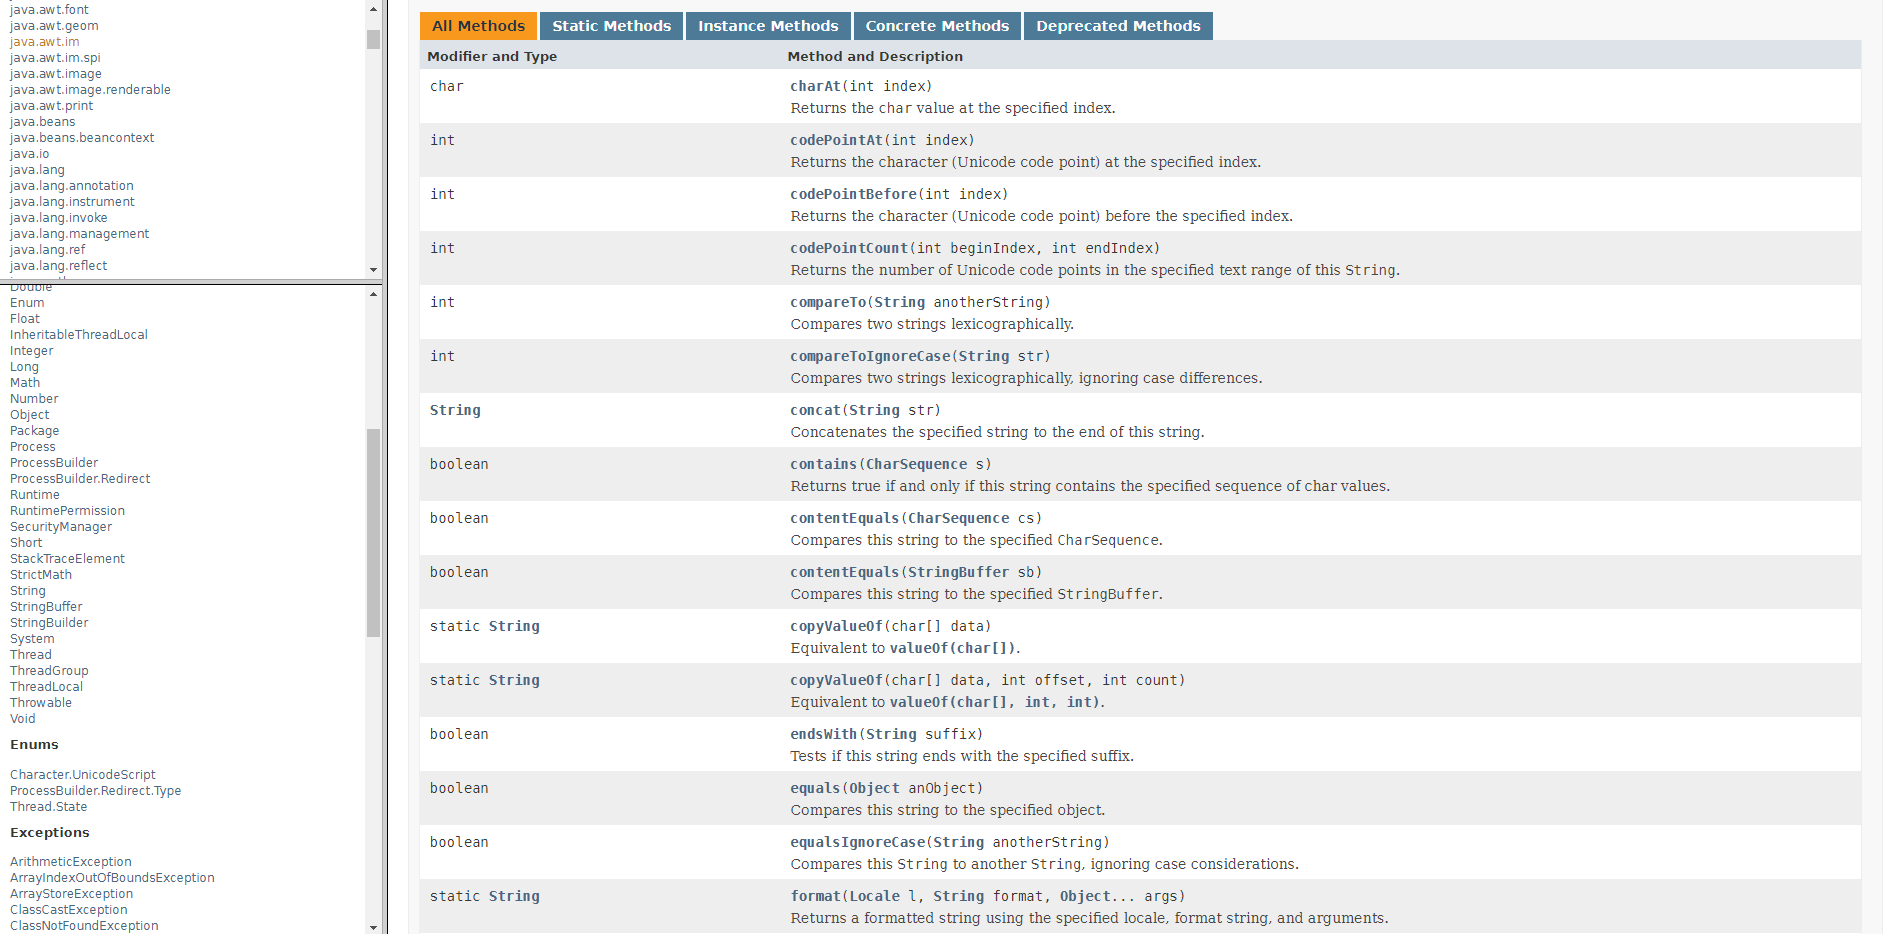This screenshot has width=1903, height=934.
Task: Select java.awt.image.renderable package
Action: click(x=90, y=90)
